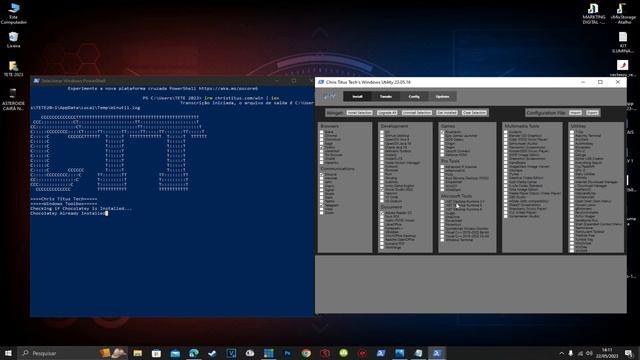Uncheck Adobe Reader DC under Document
The image size is (640, 360).
382,213
